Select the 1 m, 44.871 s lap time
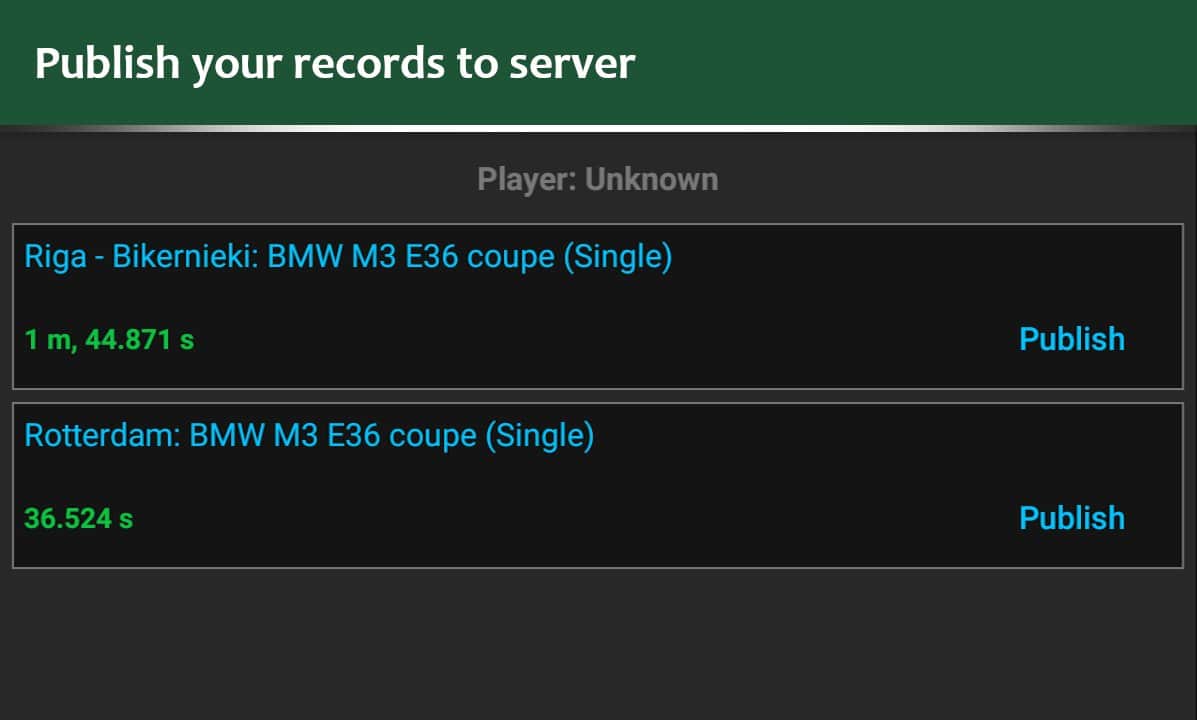 (109, 340)
